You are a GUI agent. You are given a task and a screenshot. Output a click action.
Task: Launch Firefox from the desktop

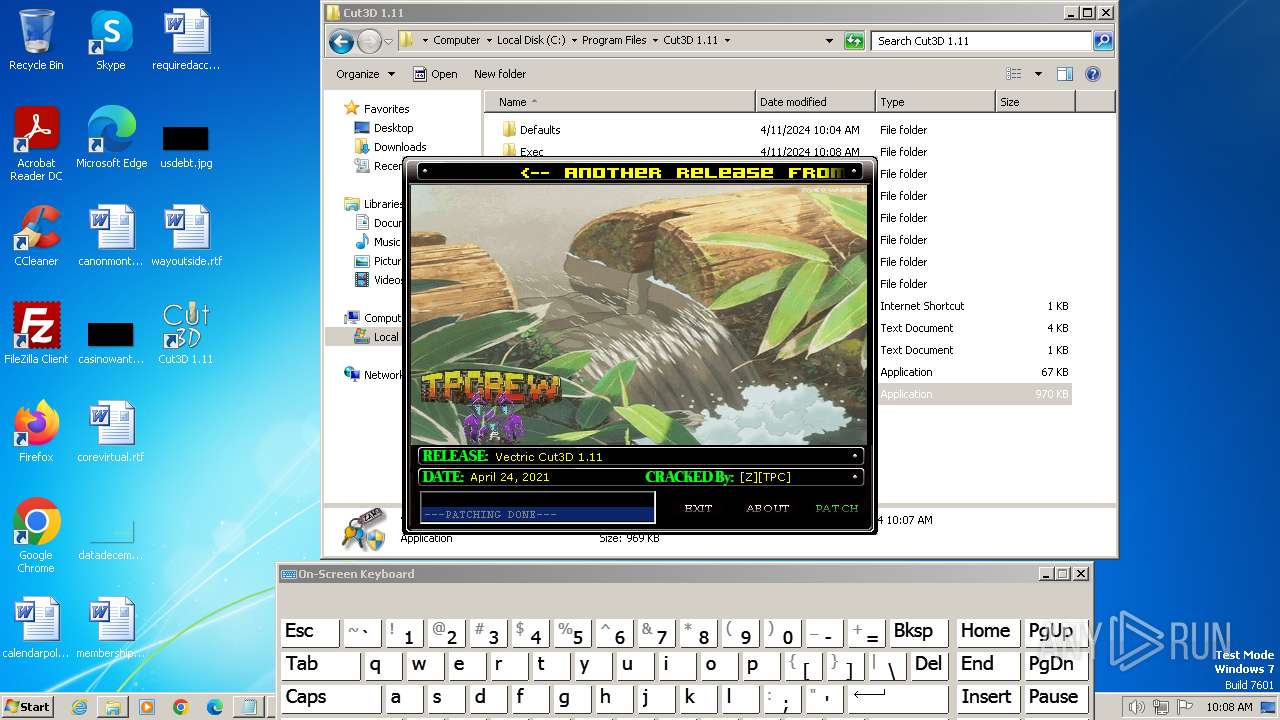(x=36, y=431)
